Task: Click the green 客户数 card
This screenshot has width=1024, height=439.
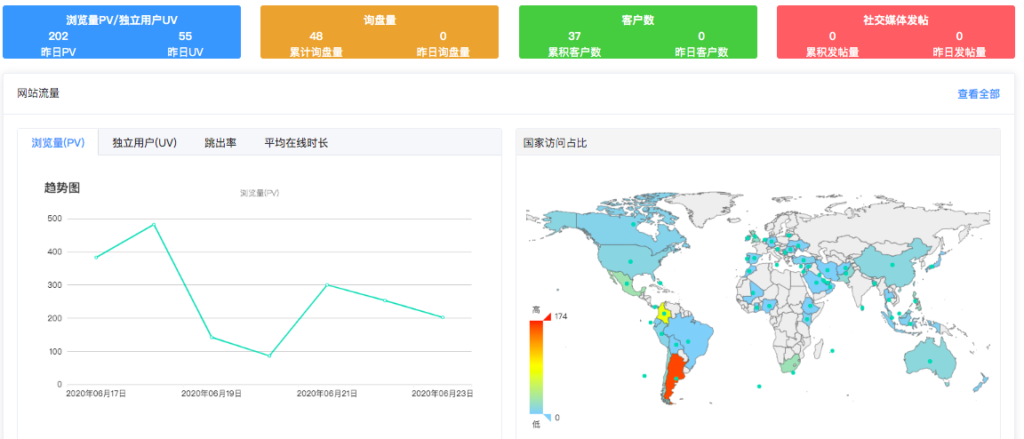Action: (637, 32)
